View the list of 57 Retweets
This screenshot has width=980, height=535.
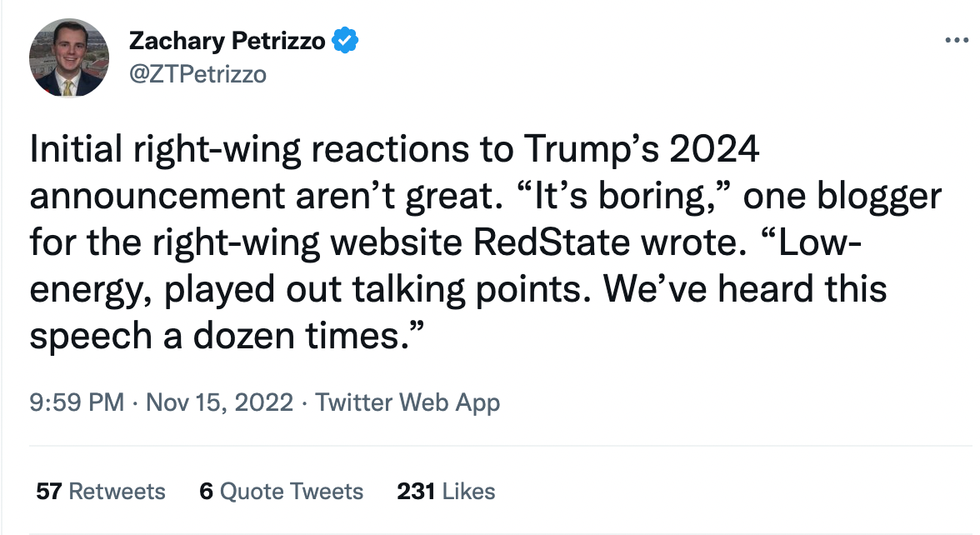pos(100,491)
